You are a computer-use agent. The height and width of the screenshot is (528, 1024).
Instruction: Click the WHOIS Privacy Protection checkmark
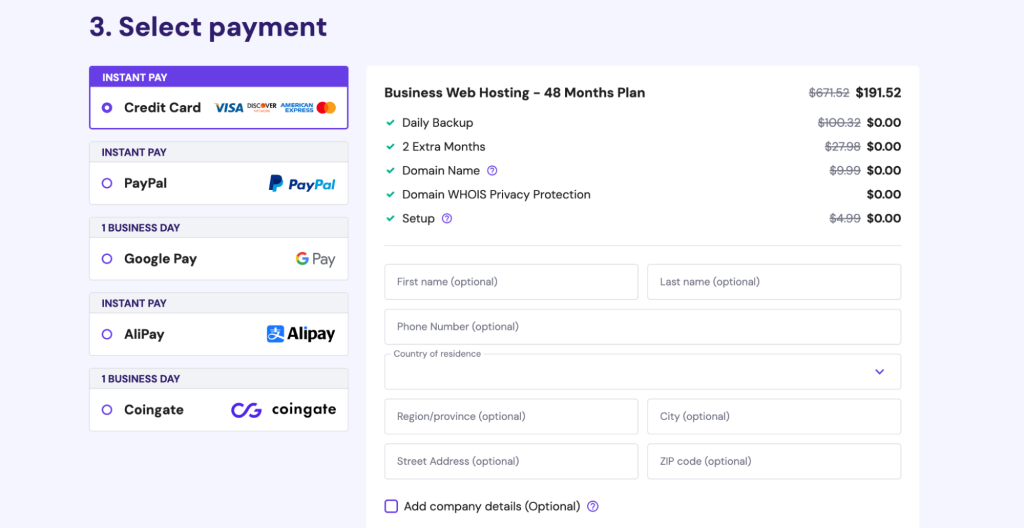click(x=391, y=195)
